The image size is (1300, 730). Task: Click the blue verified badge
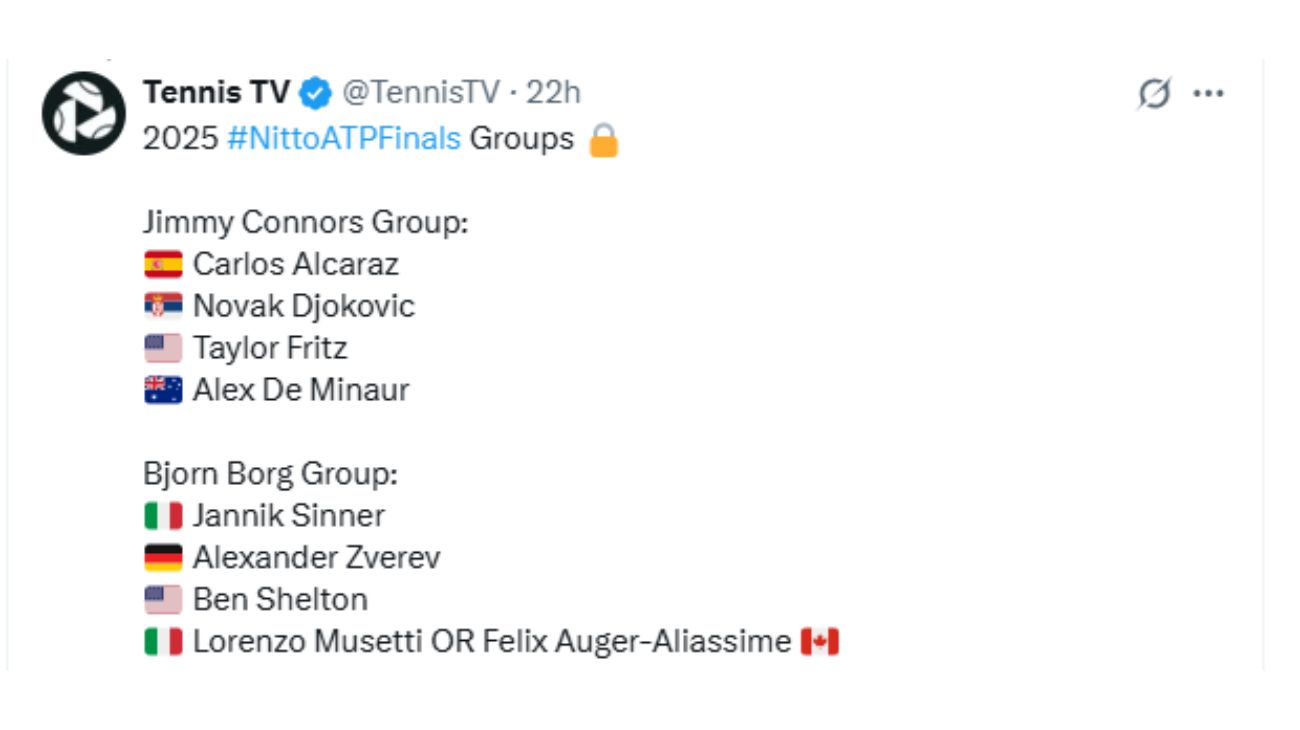point(317,94)
